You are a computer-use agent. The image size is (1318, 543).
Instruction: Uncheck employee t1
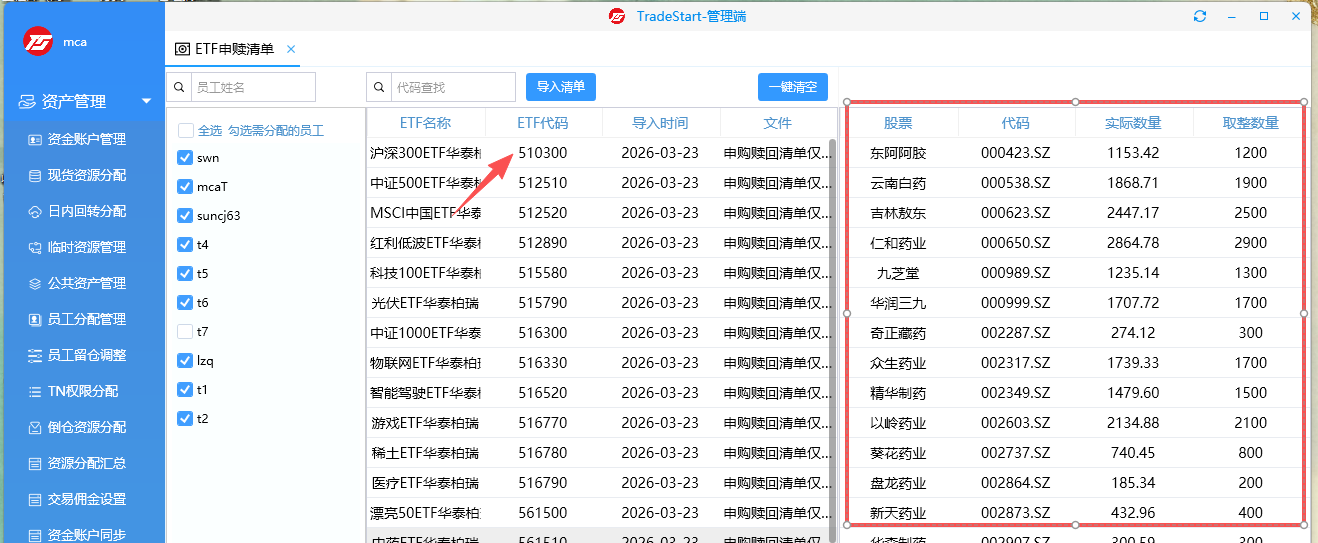[185, 389]
